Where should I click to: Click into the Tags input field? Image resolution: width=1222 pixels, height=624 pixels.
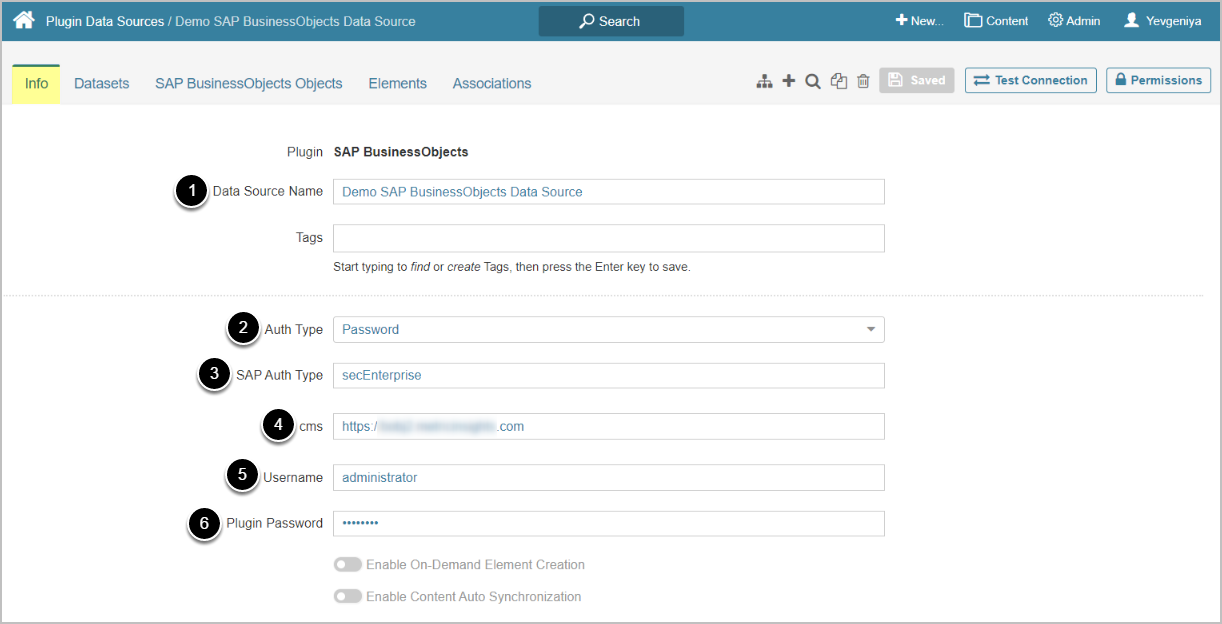tap(608, 238)
